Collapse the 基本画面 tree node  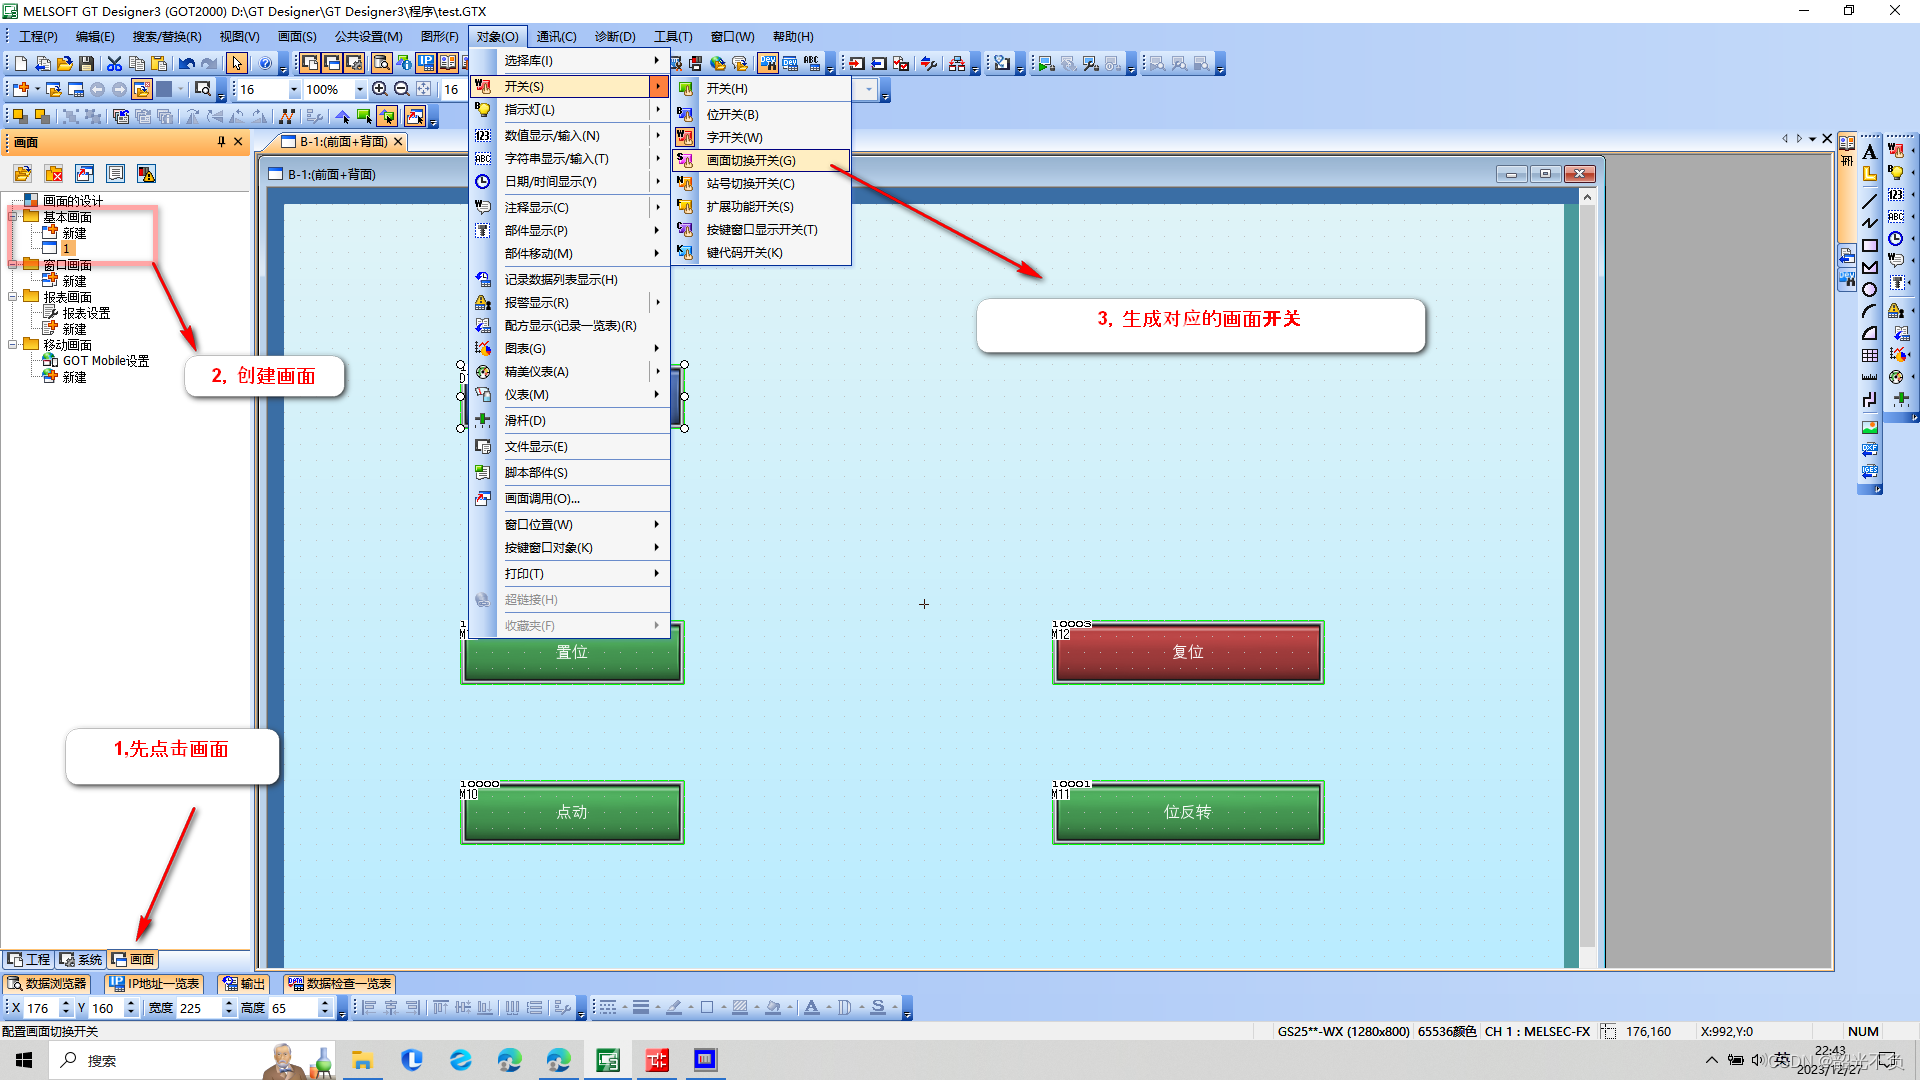click(x=13, y=217)
